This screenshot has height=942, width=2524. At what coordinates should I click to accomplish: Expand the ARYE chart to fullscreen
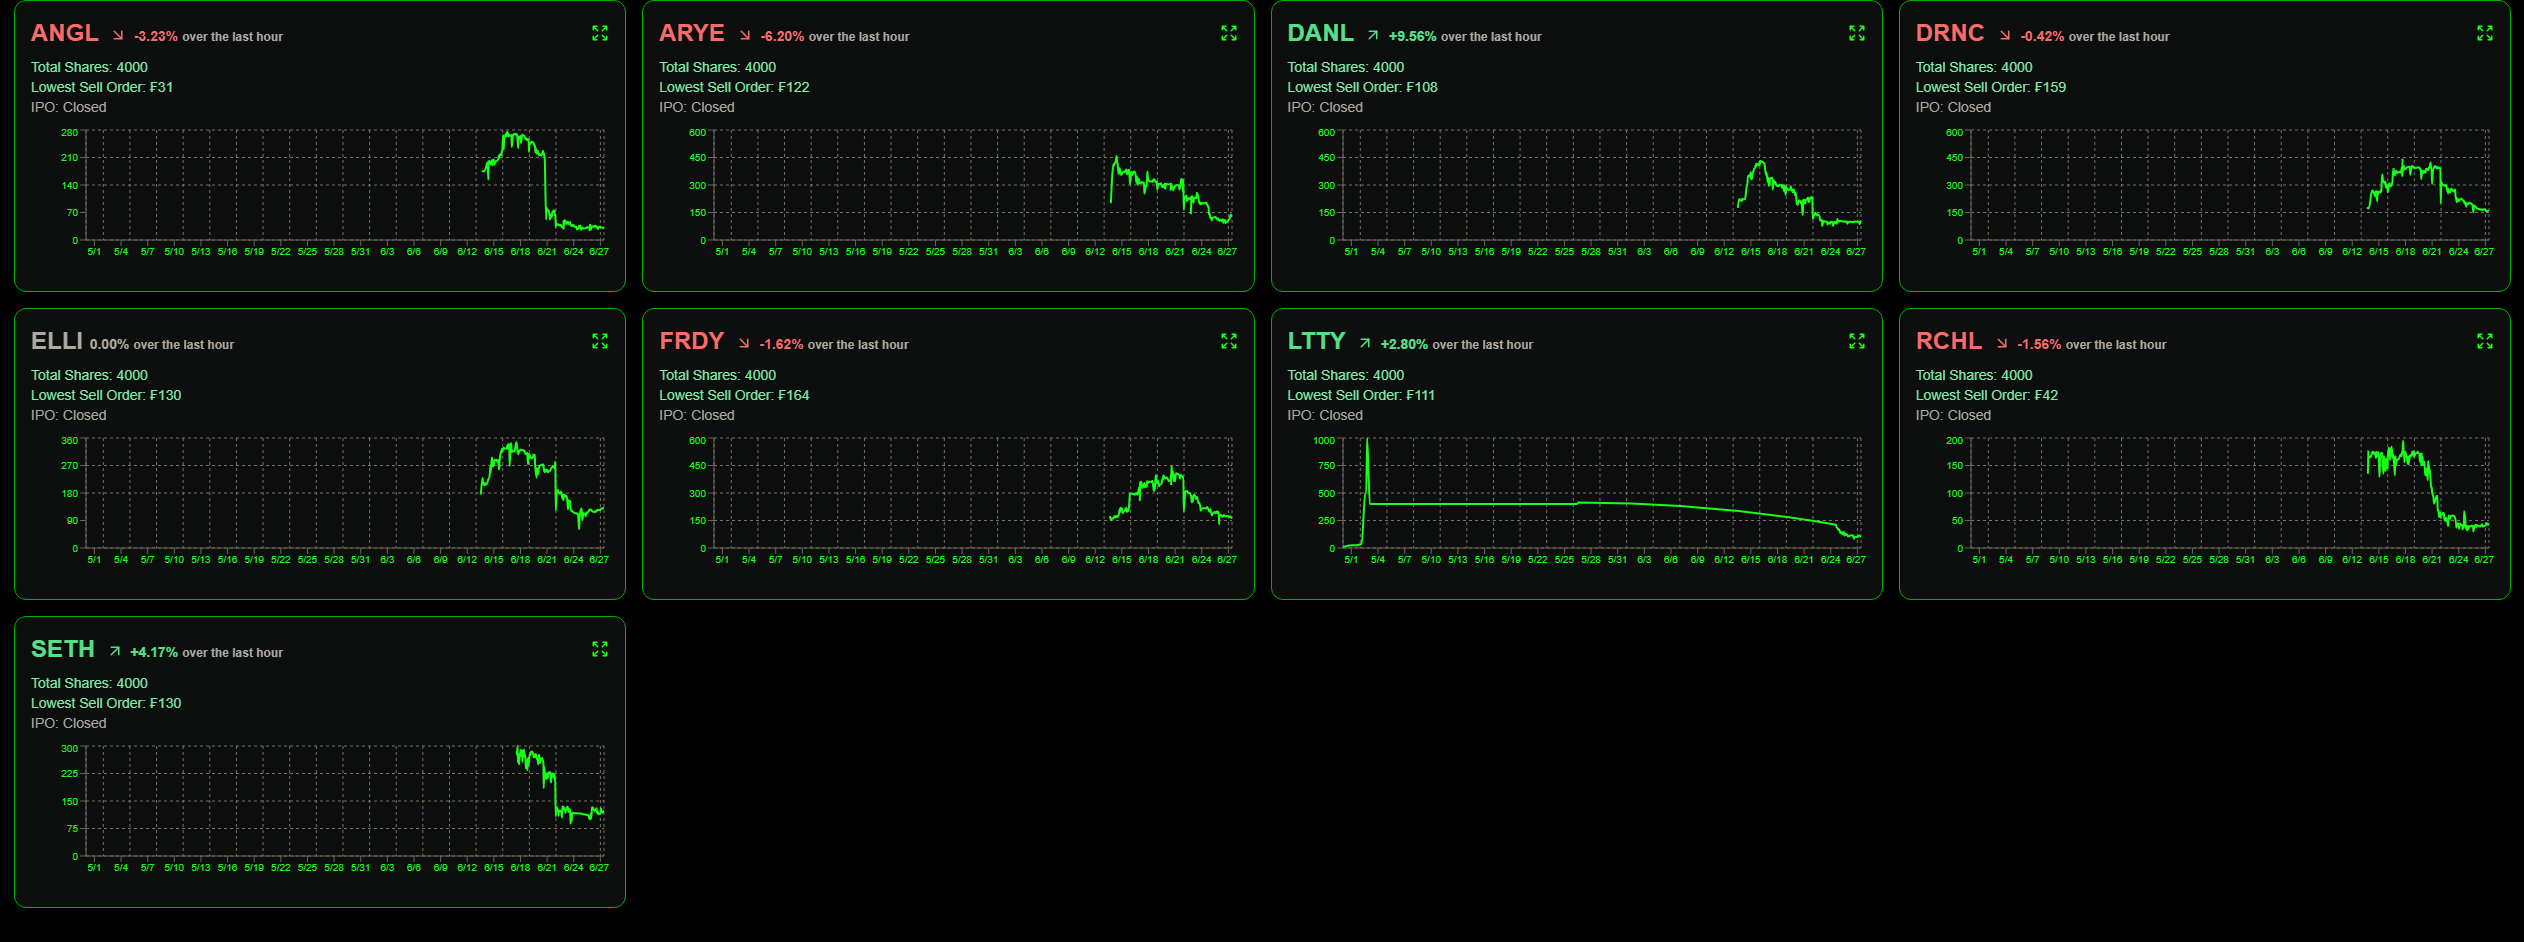pyautogui.click(x=1229, y=33)
